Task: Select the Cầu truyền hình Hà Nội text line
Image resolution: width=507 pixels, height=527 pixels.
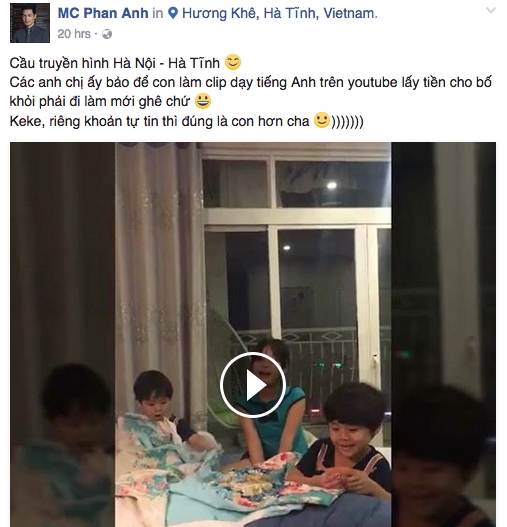Action: 115,63
